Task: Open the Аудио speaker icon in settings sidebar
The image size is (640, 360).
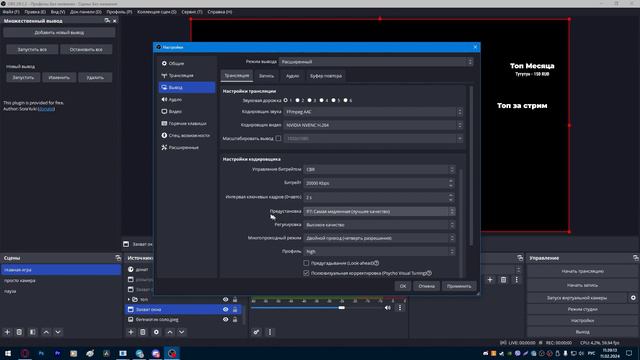Action: 164,99
